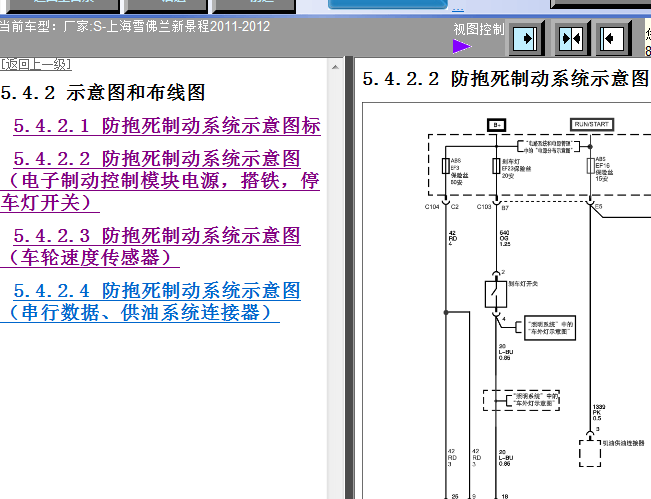Click the 当前车型 vehicle model text
651x499 pixels.
(x=135, y=27)
